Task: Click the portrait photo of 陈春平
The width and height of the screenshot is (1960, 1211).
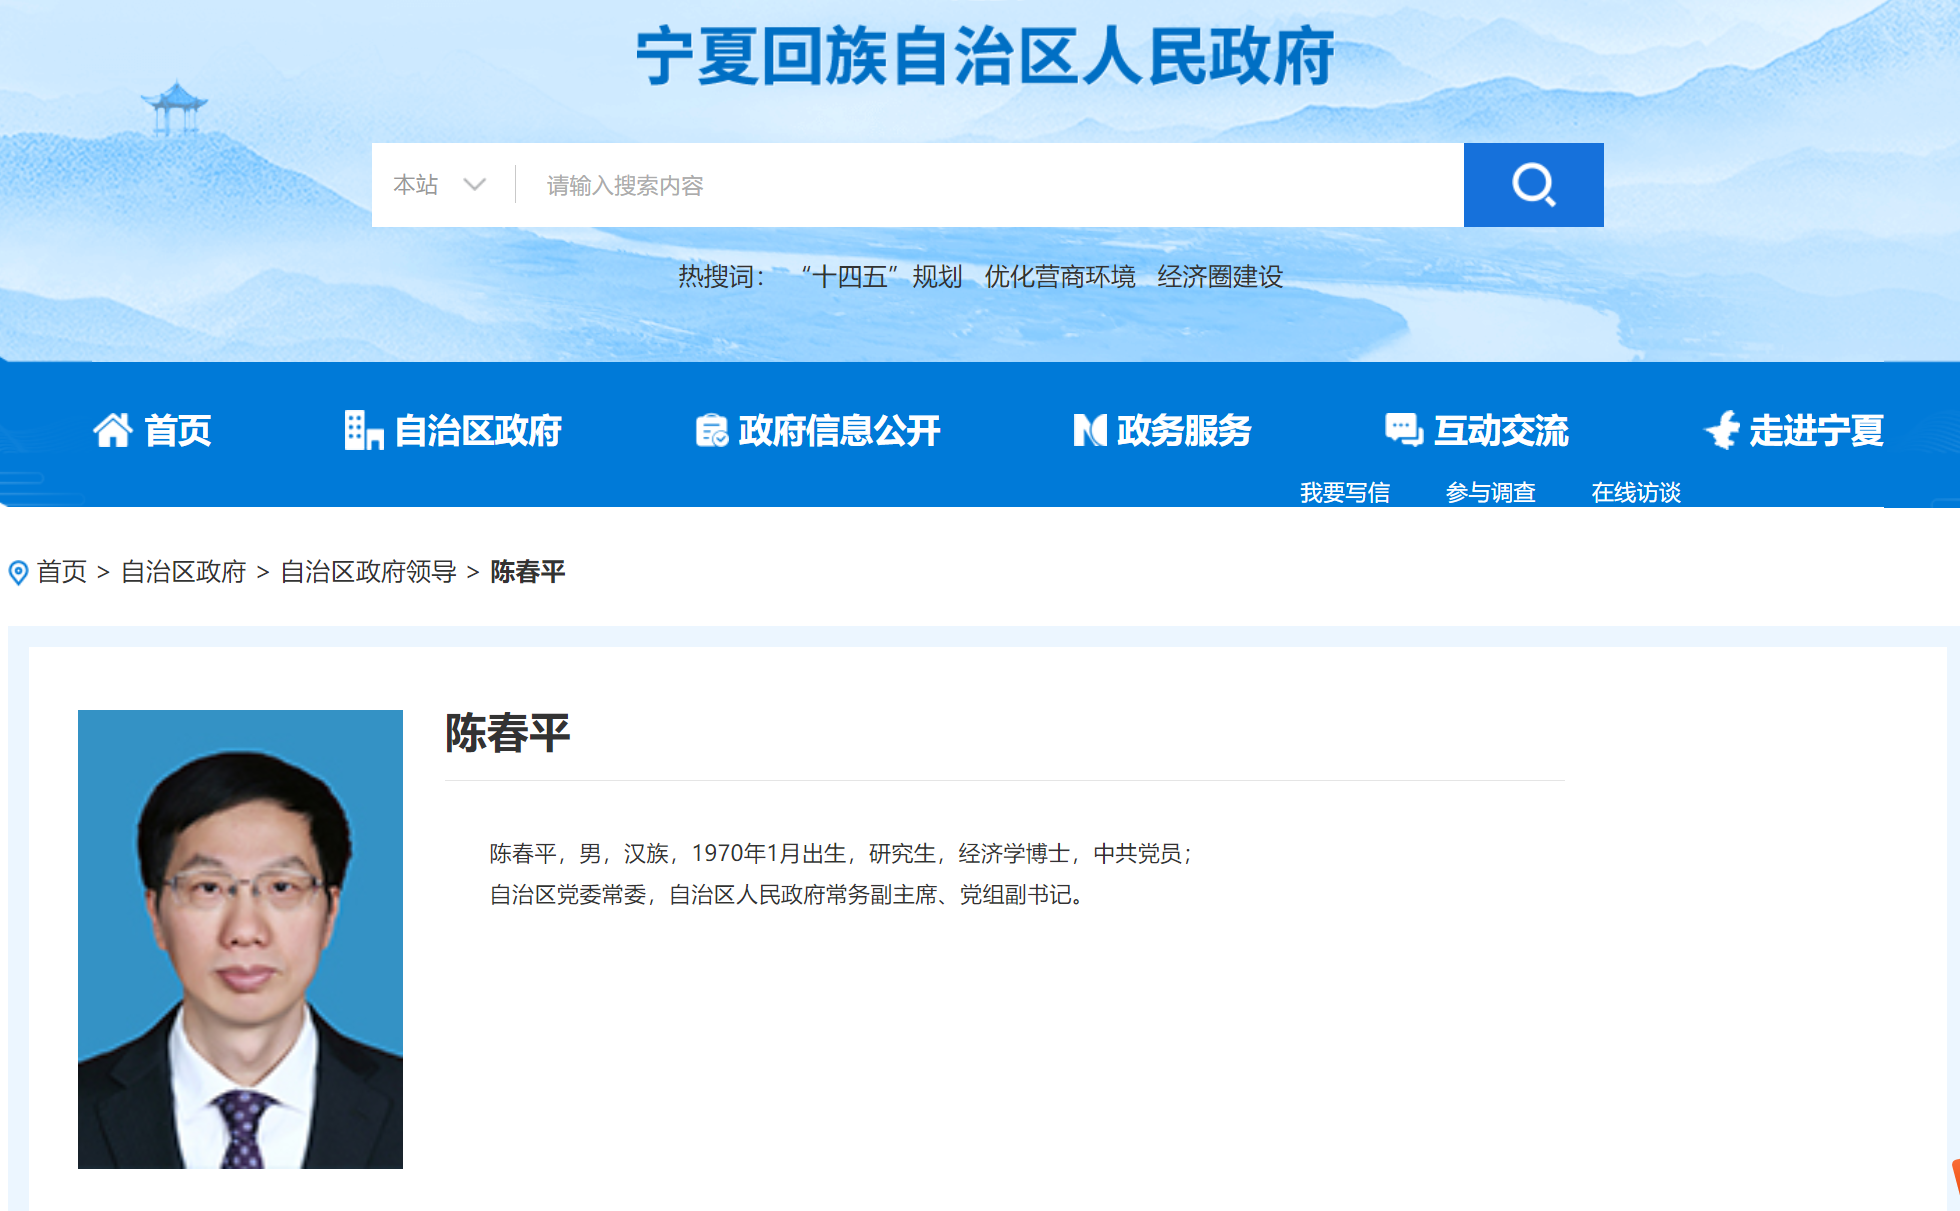Action: pyautogui.click(x=240, y=939)
